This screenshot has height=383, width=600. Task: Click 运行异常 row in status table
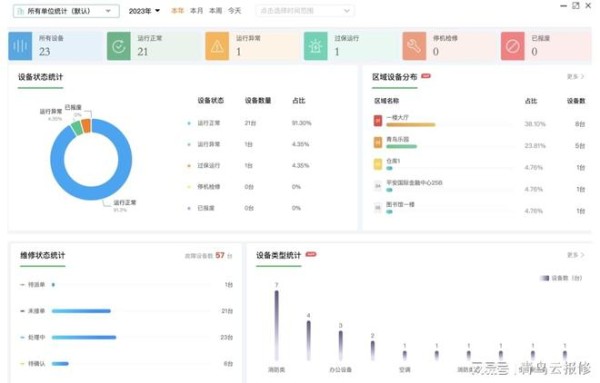pyautogui.click(x=249, y=144)
